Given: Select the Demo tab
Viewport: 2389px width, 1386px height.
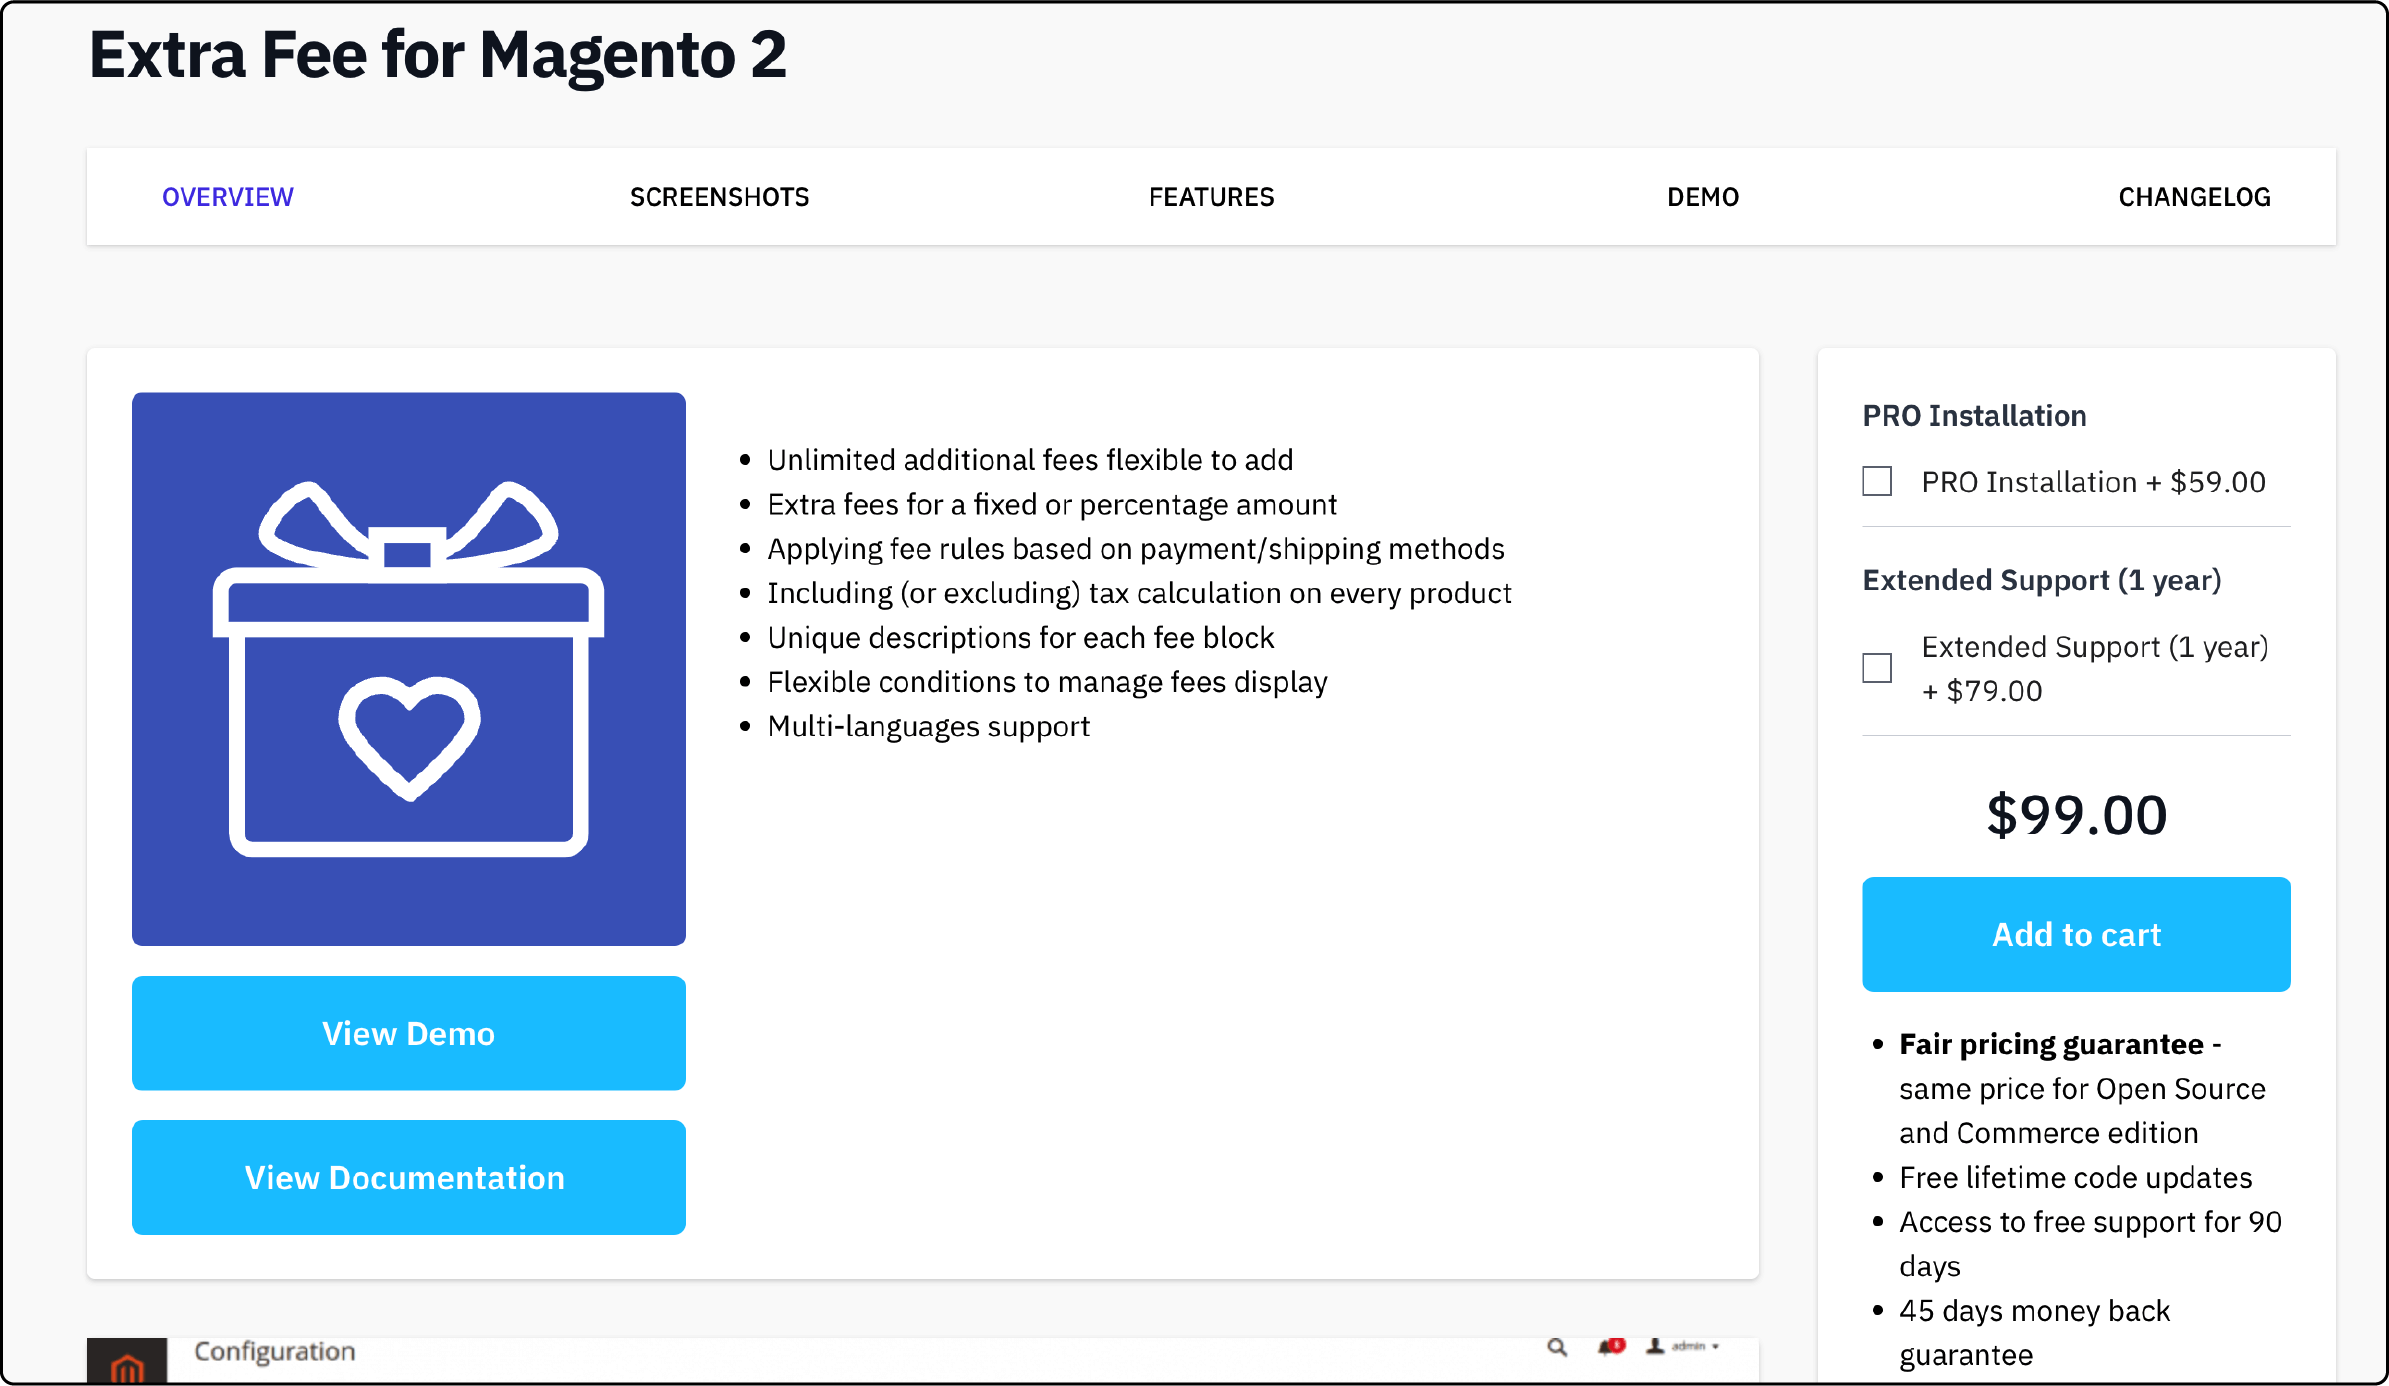Looking at the screenshot, I should pyautogui.click(x=1703, y=197).
